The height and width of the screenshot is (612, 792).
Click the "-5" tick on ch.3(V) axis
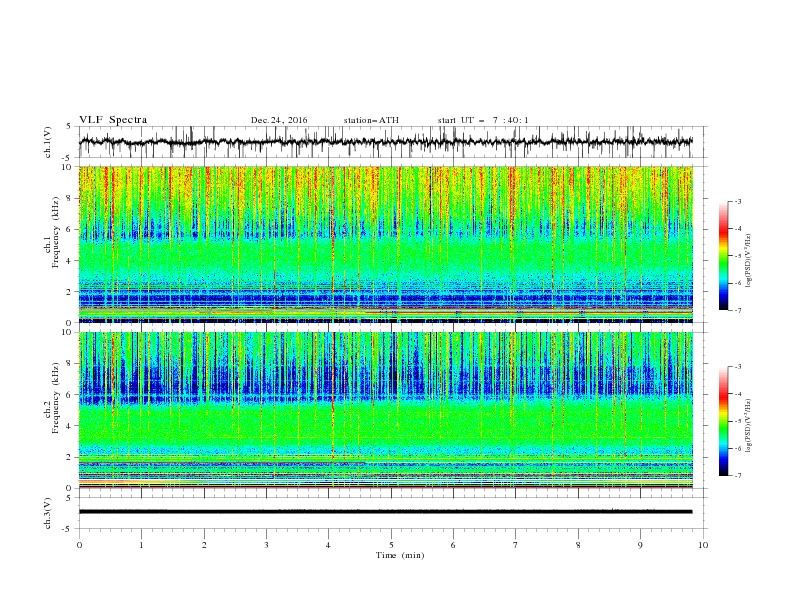(67, 529)
